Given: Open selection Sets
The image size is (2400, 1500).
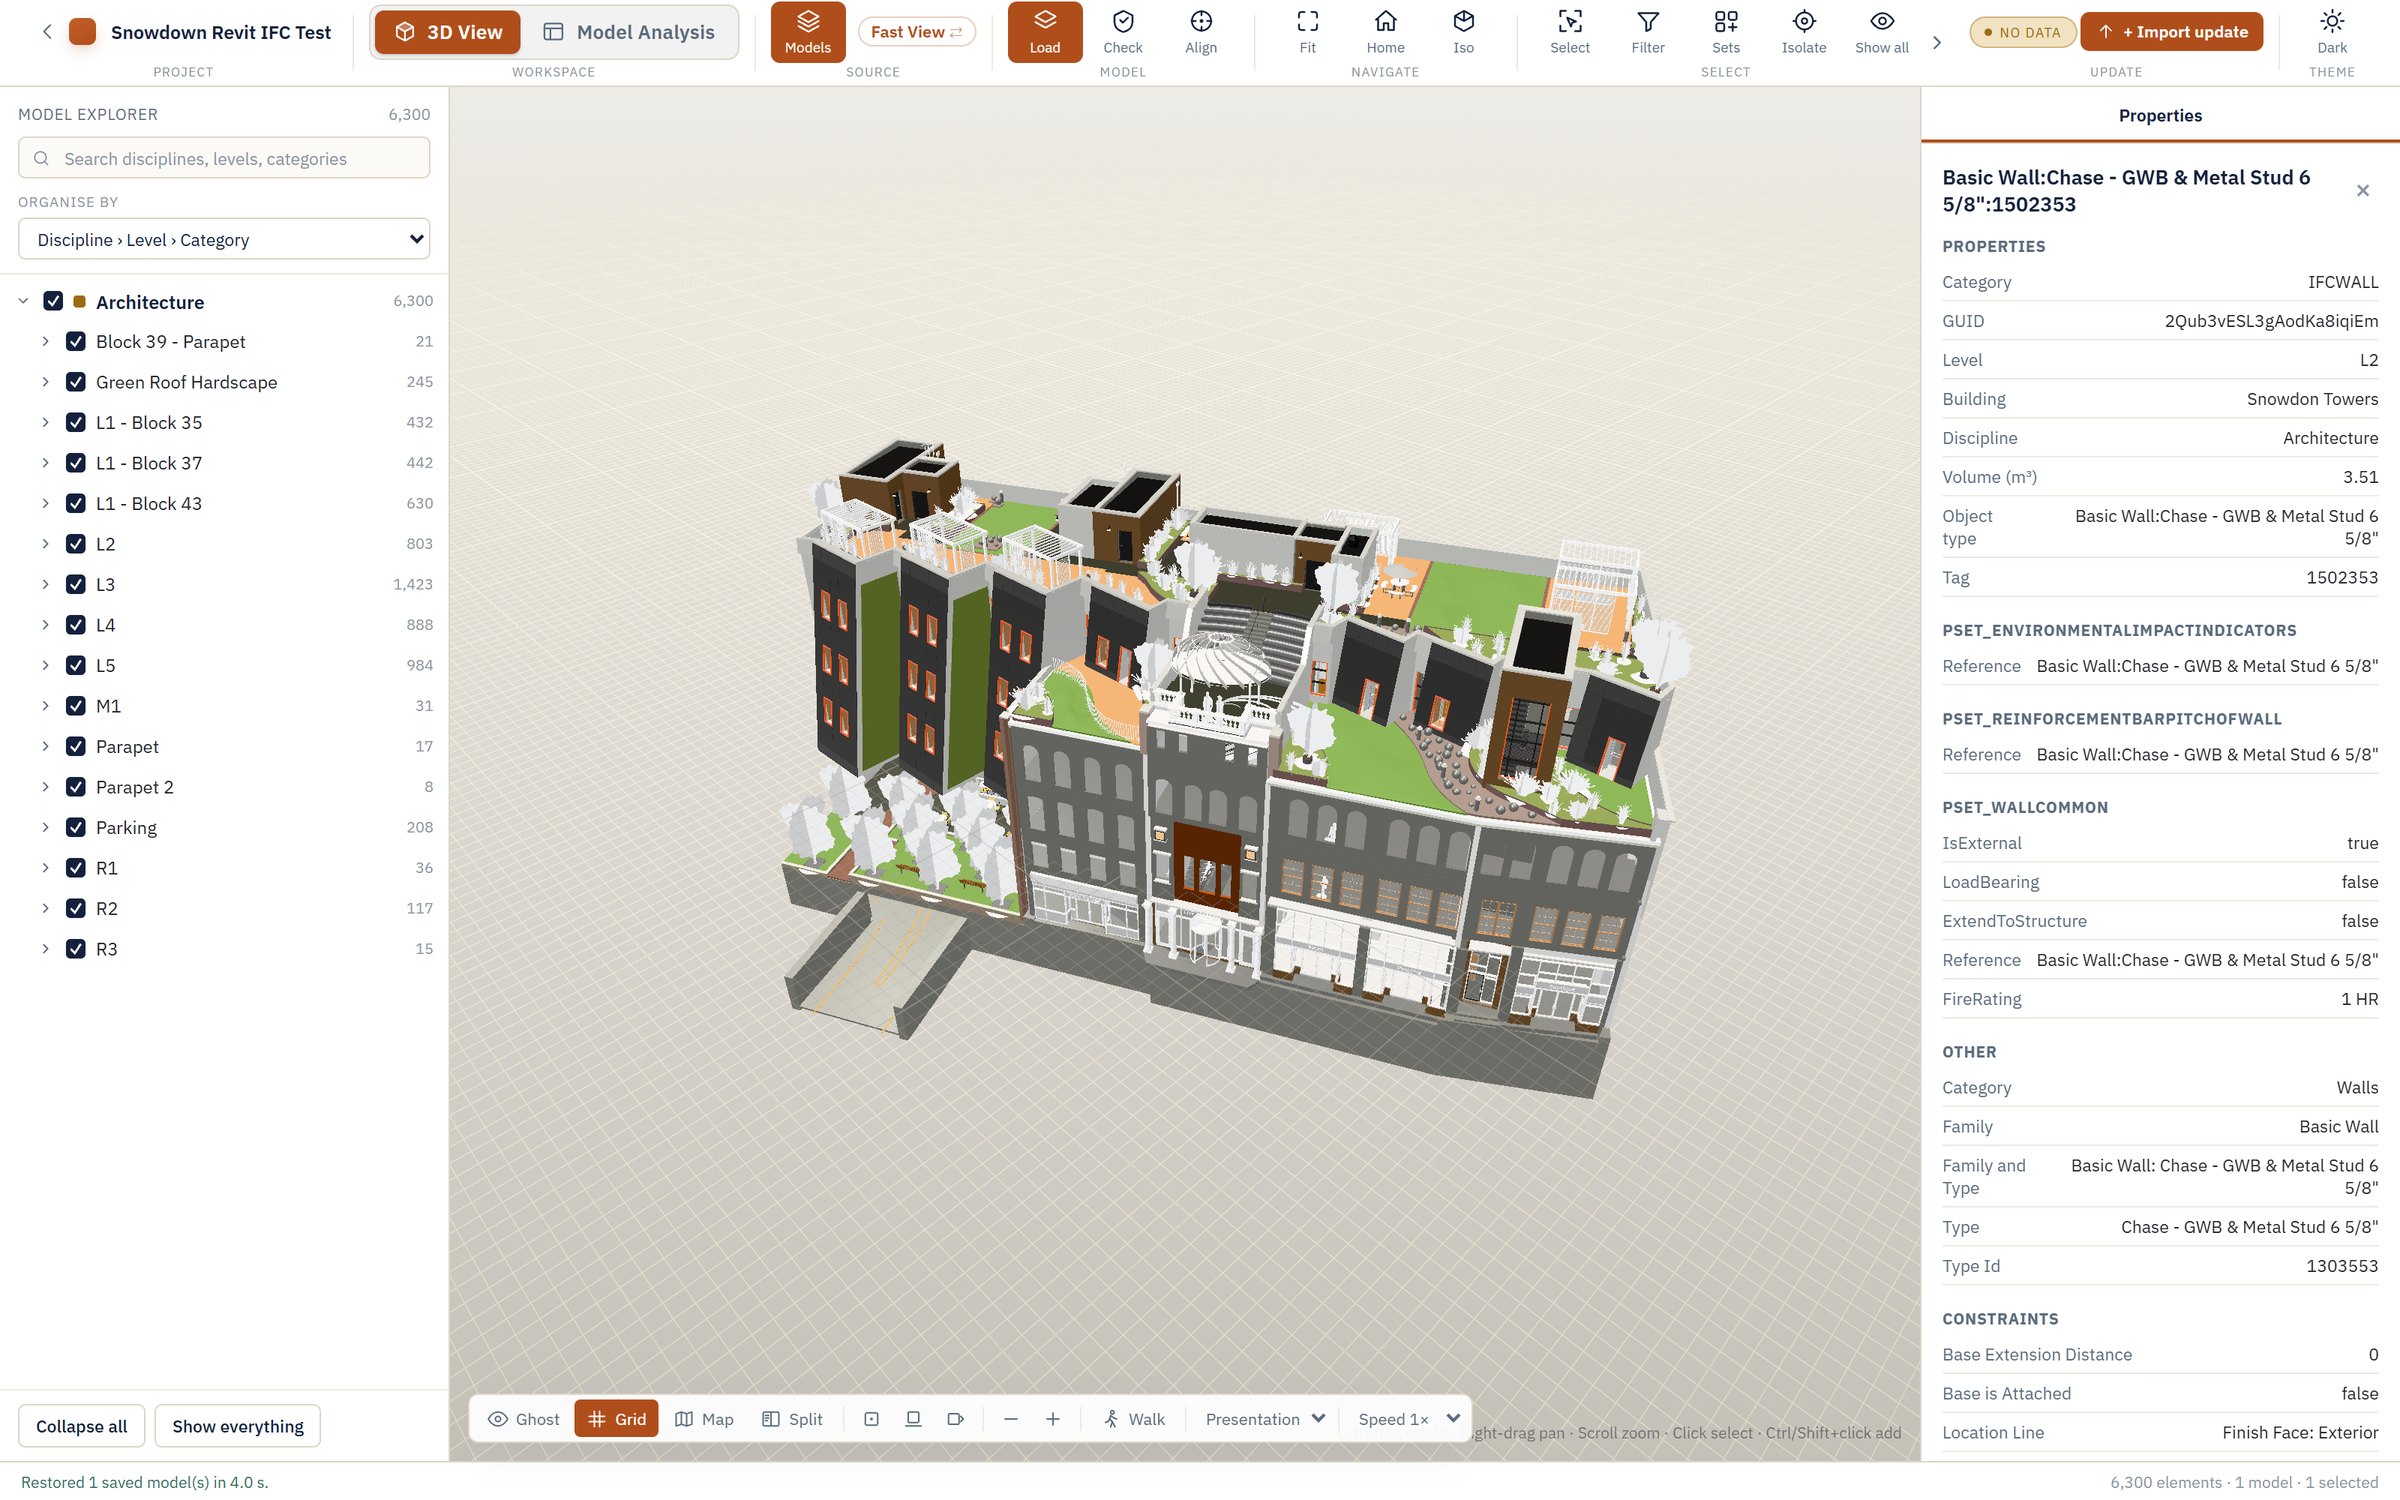Looking at the screenshot, I should (x=1725, y=32).
